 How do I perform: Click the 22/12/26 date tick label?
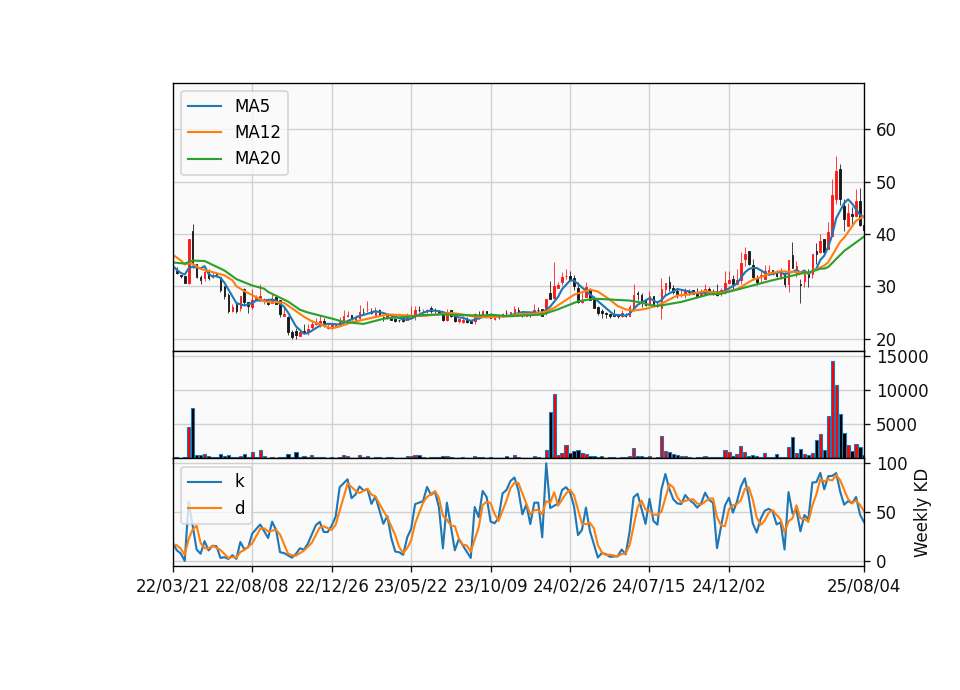point(332,586)
